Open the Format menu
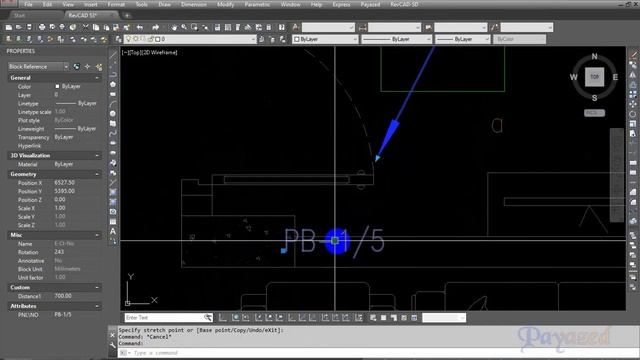 coord(116,4)
